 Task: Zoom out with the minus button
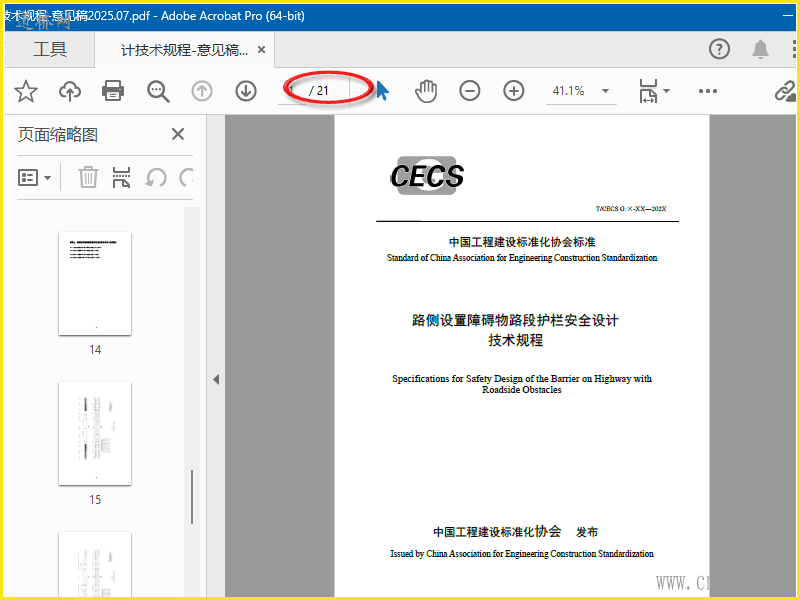(469, 91)
